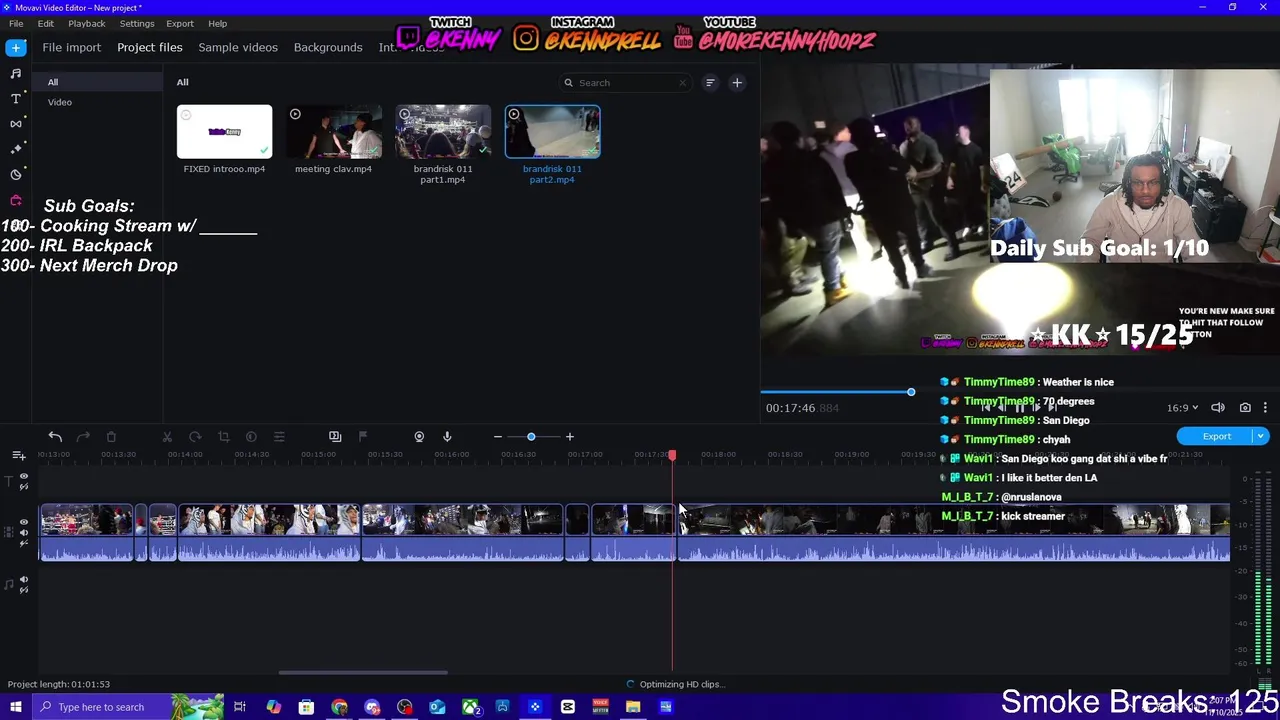
Task: Click the Undo arrow
Action: (55, 436)
